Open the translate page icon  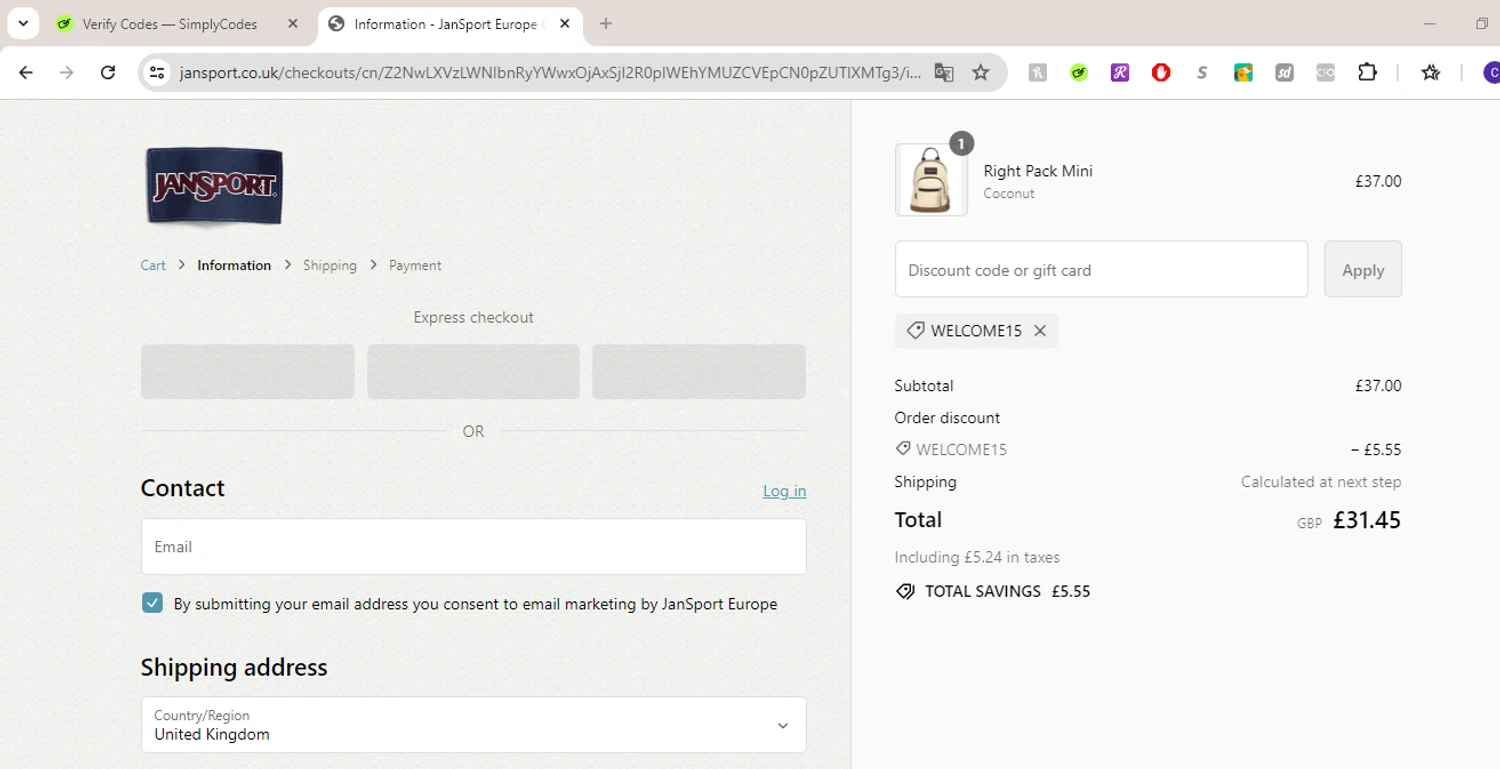pos(943,72)
